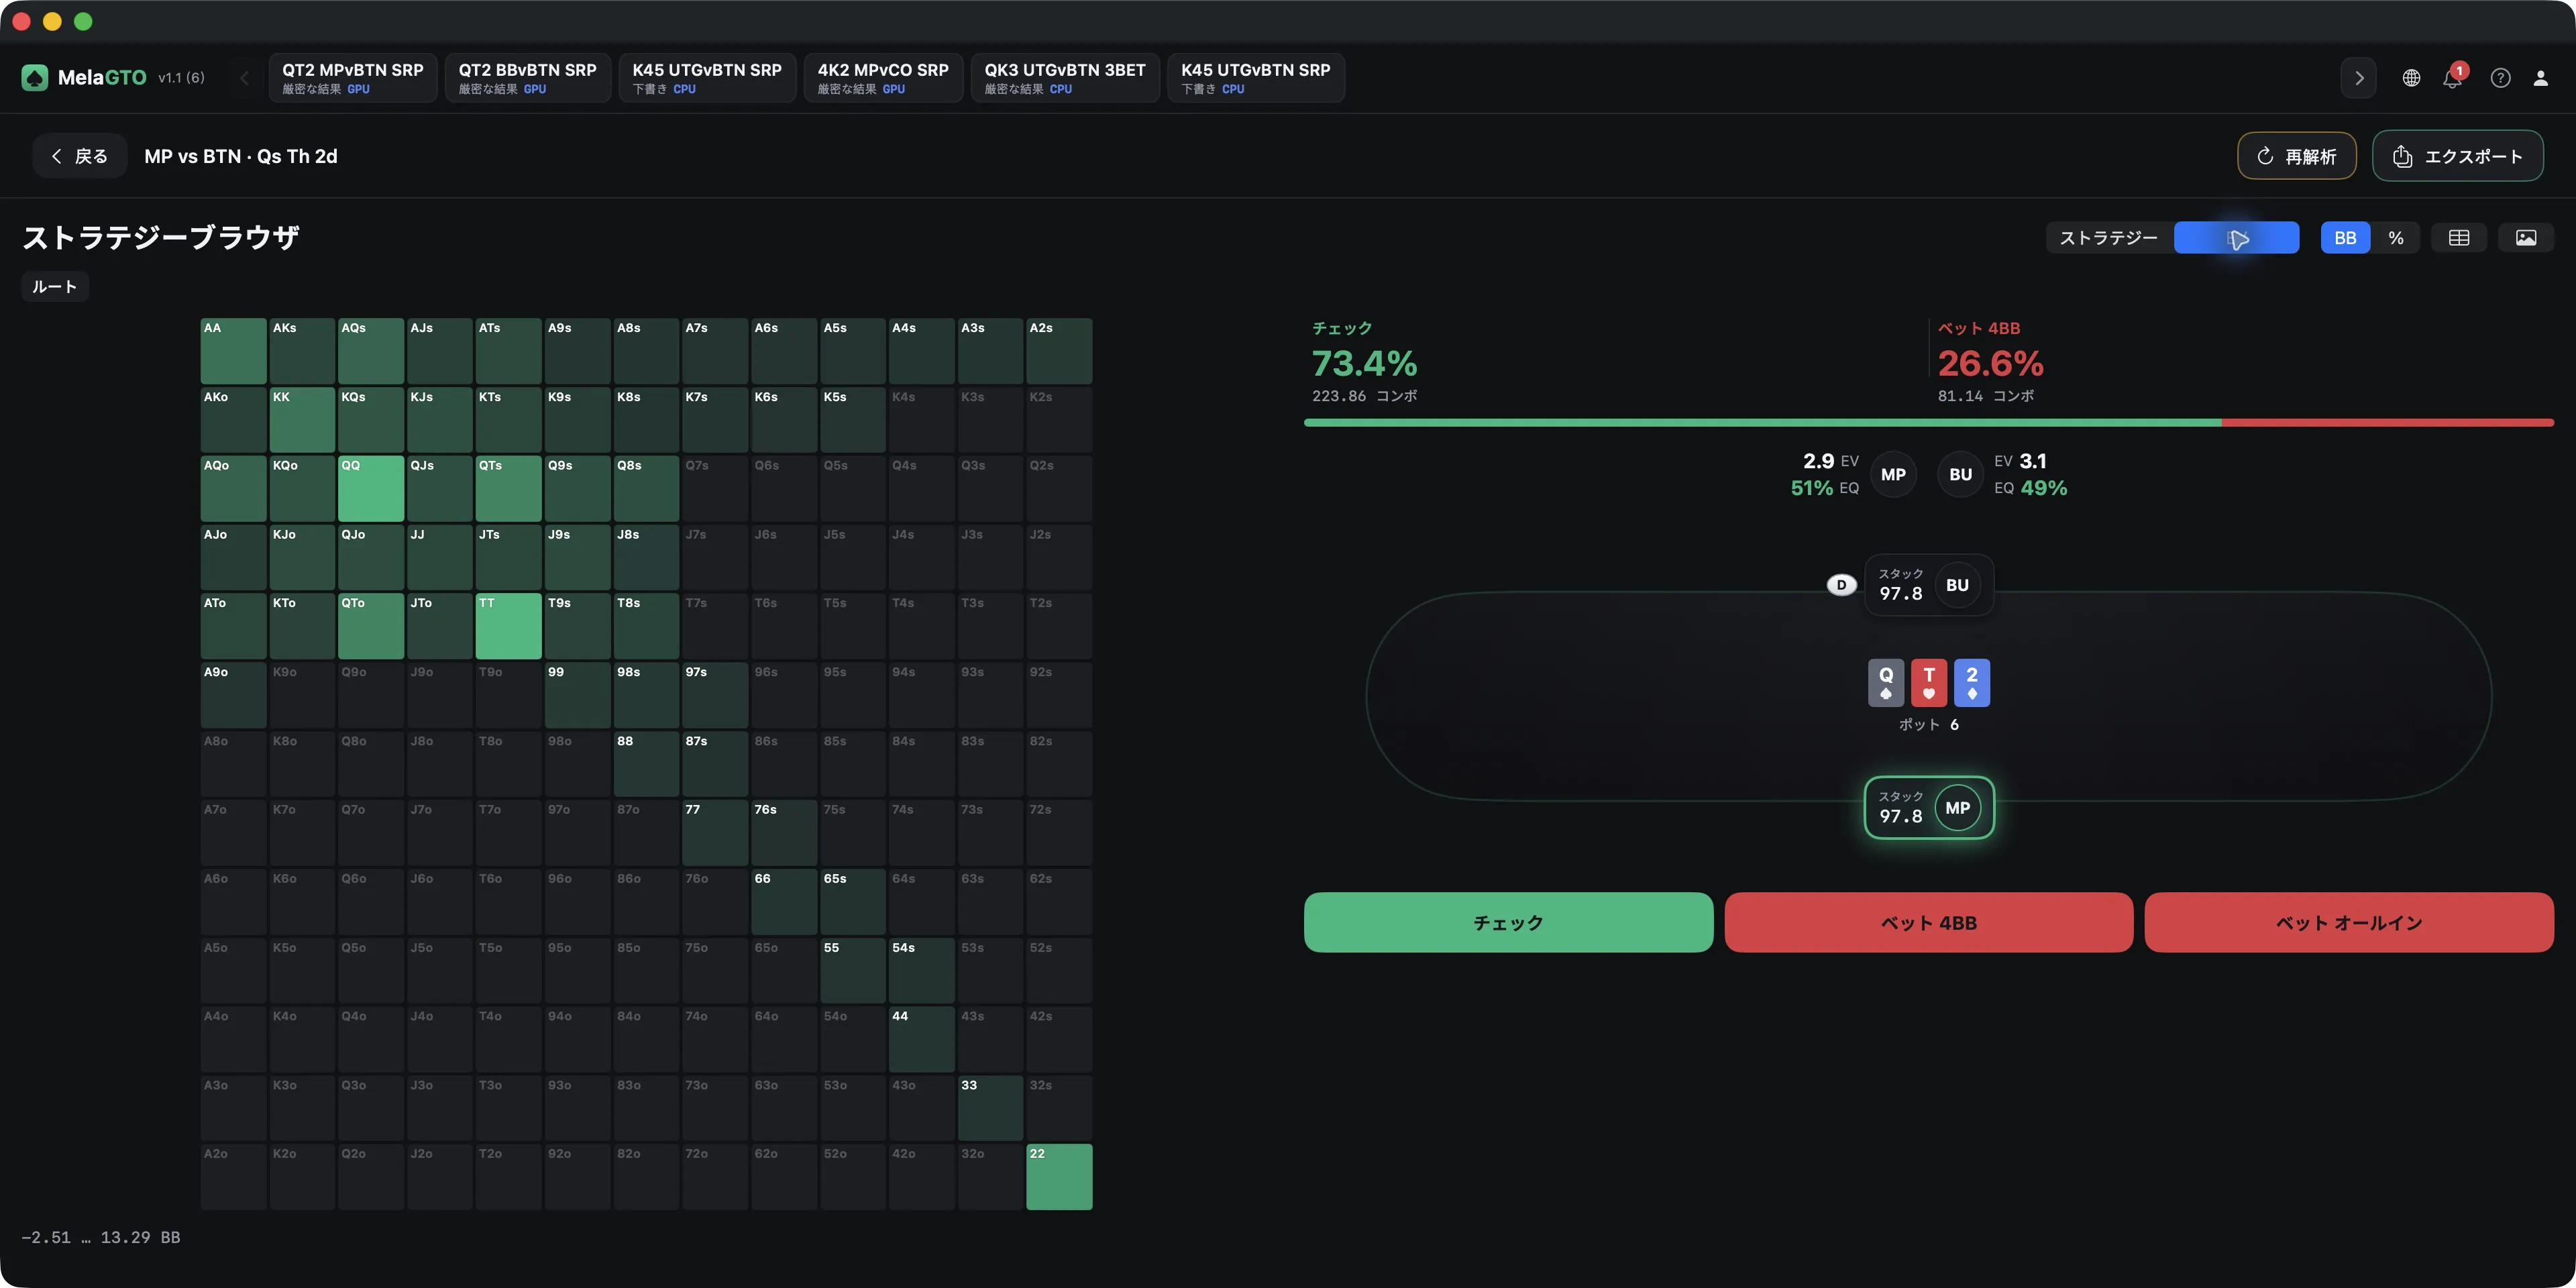Select the EV view toggle
The image size is (2576, 1288).
tap(2237, 238)
